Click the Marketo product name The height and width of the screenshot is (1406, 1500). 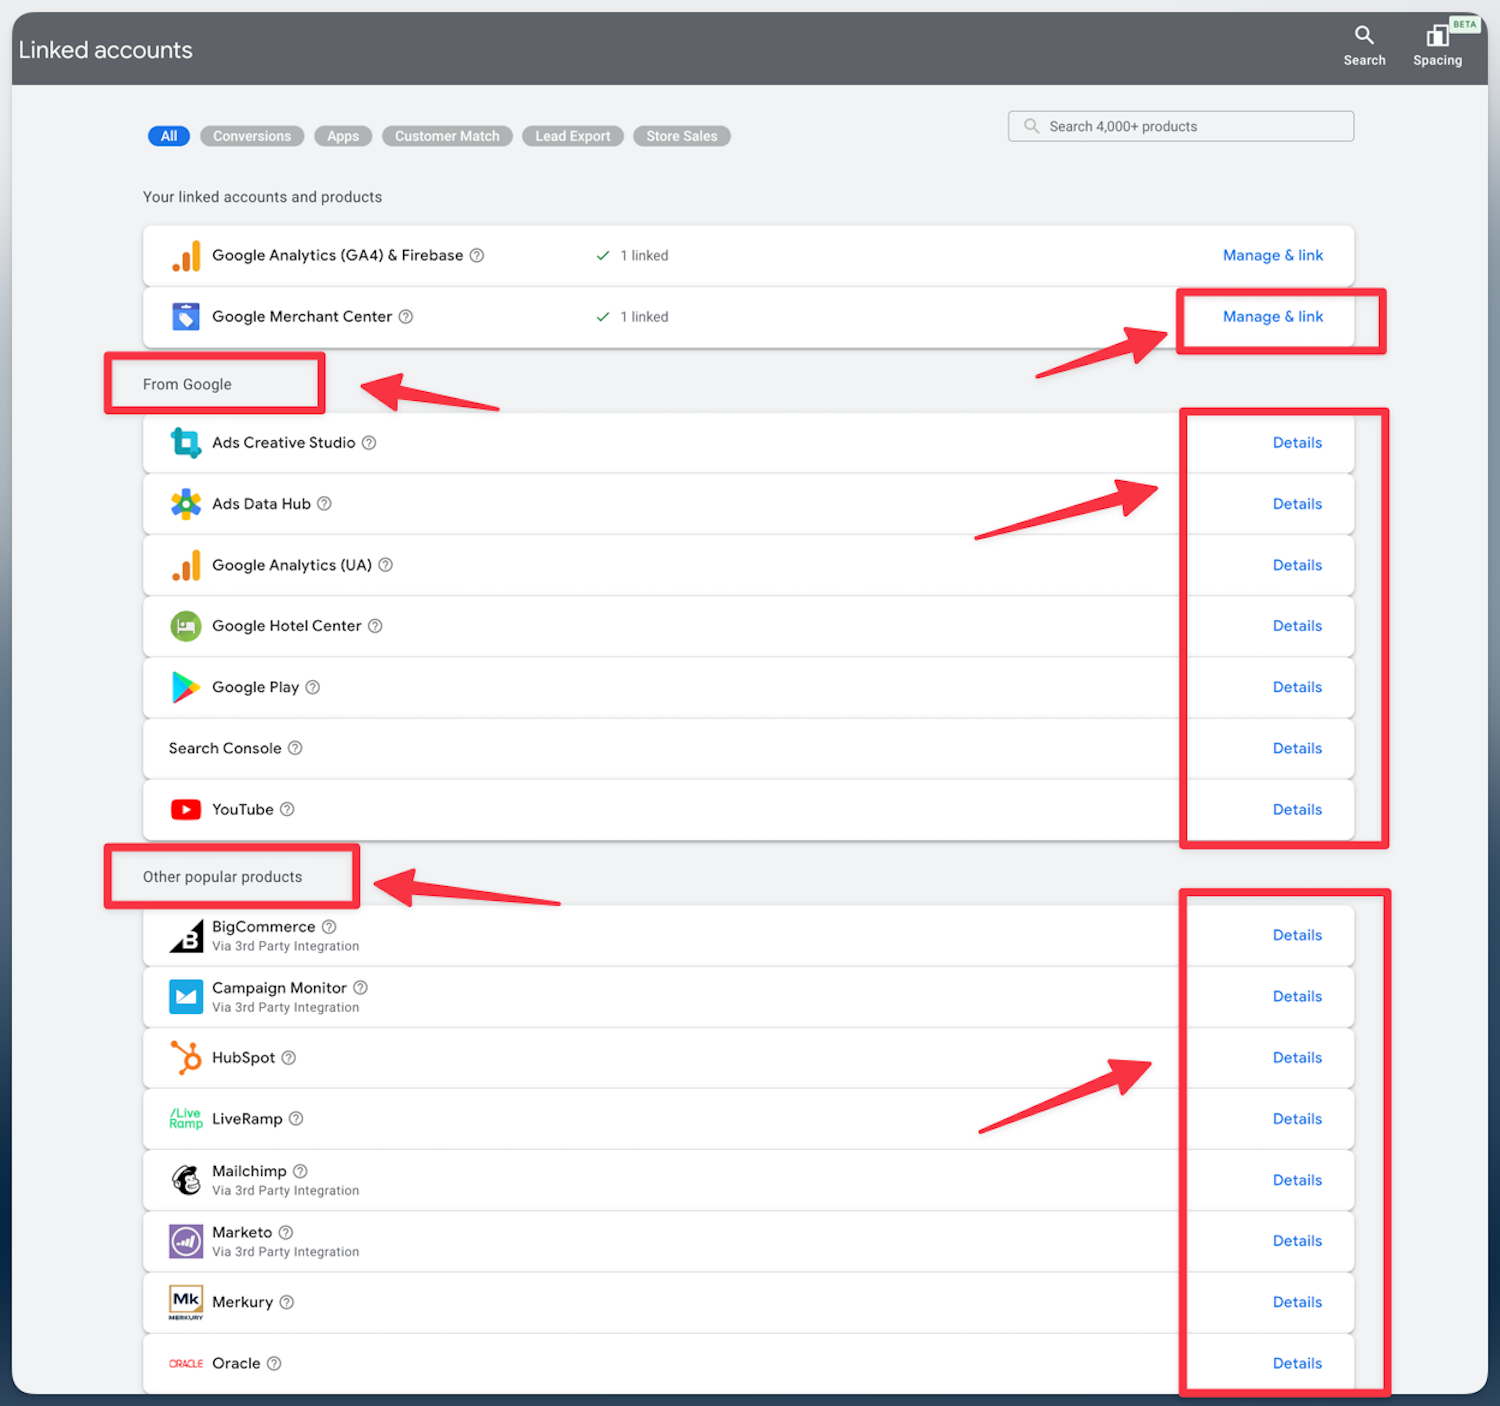pos(242,1233)
